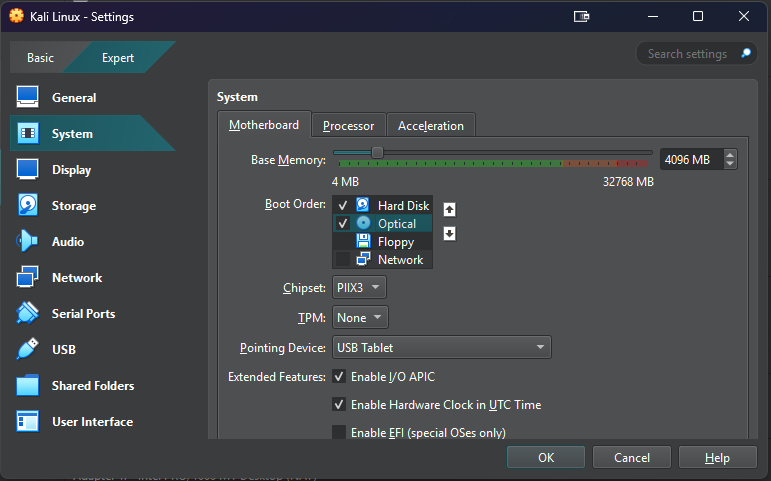Open the User Interface window icon
771x481 pixels.
[27, 421]
